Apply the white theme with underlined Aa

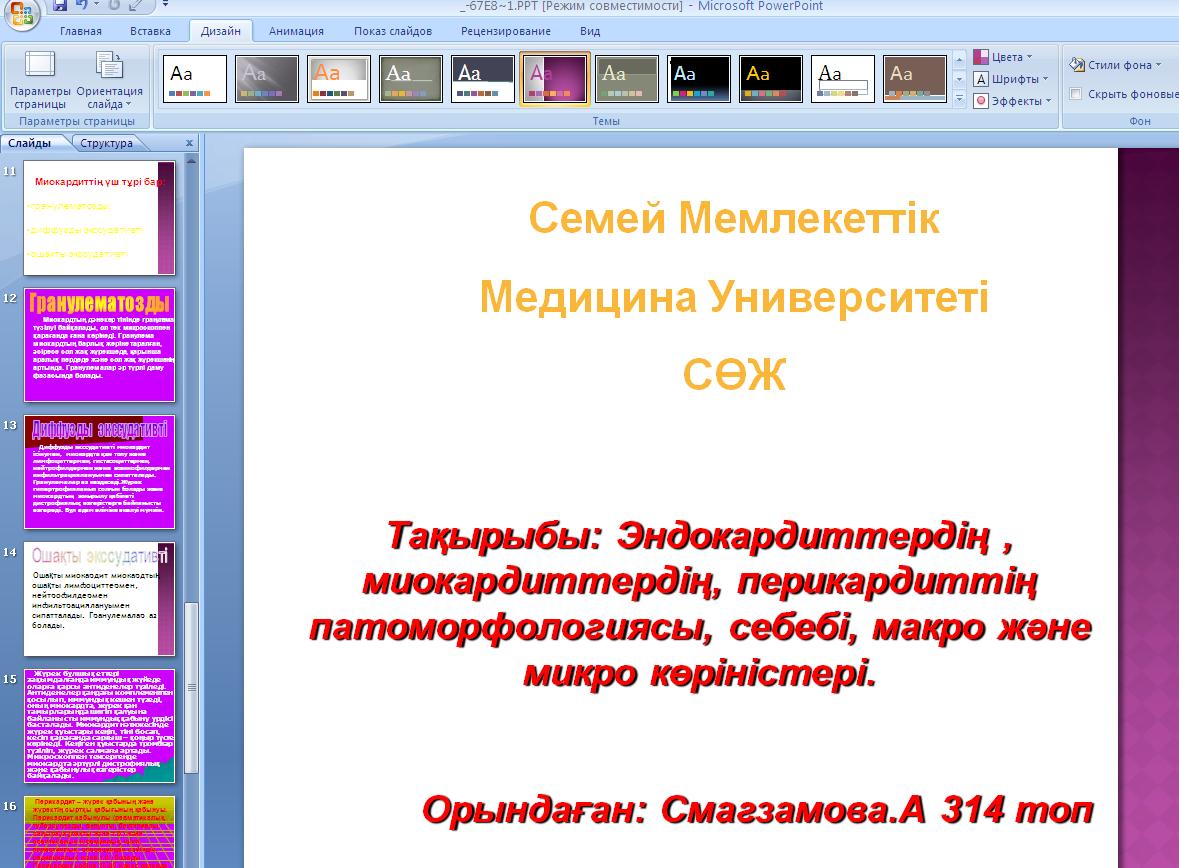pos(843,78)
